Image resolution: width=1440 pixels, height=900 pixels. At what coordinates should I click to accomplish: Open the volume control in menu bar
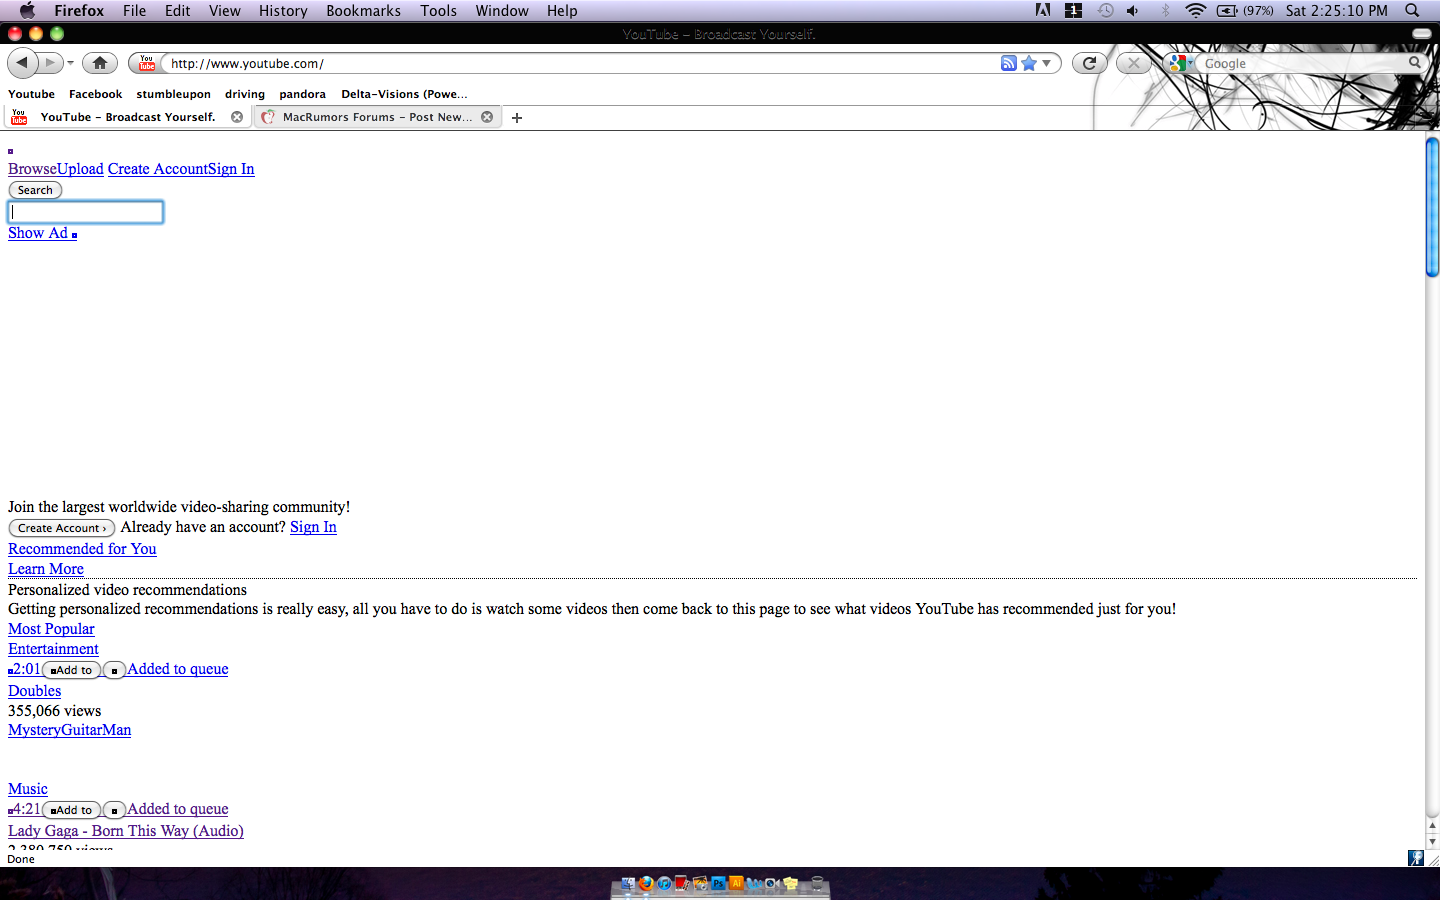(1132, 10)
